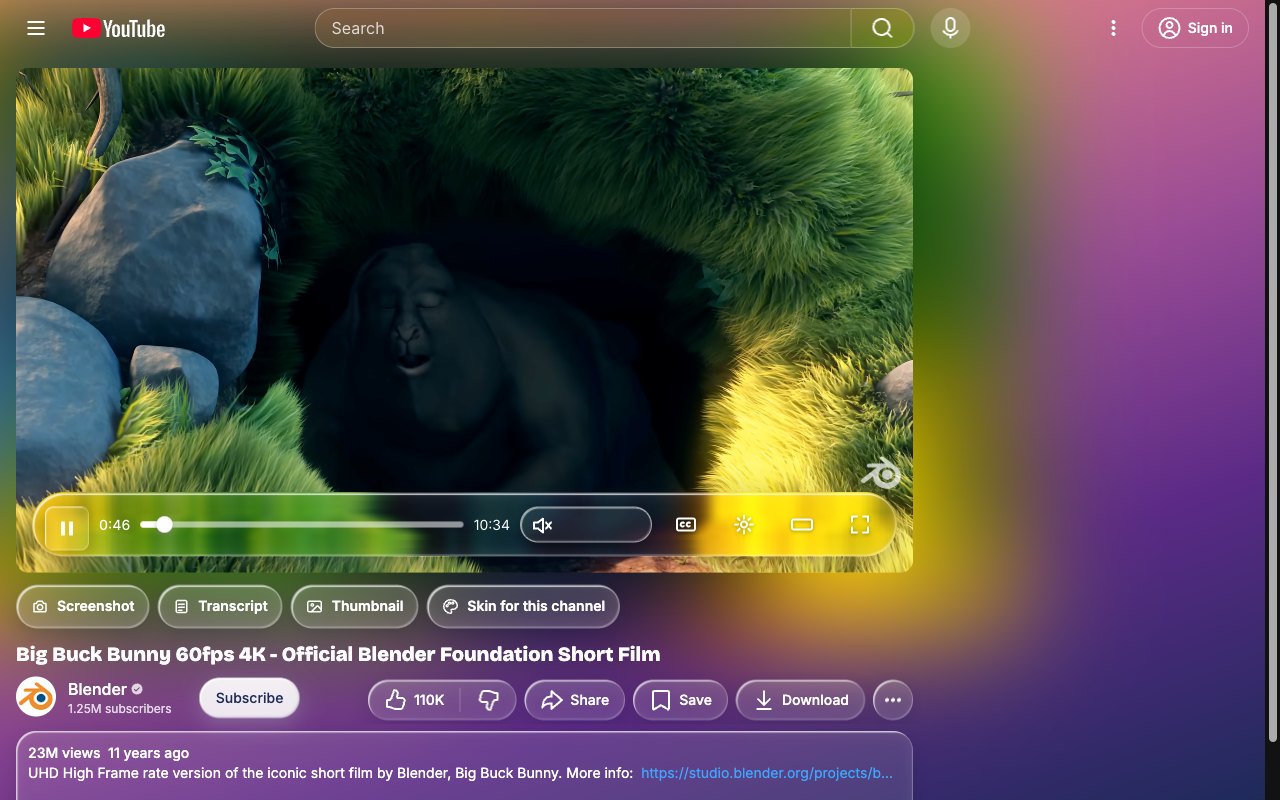Click the Search input field

click(583, 28)
